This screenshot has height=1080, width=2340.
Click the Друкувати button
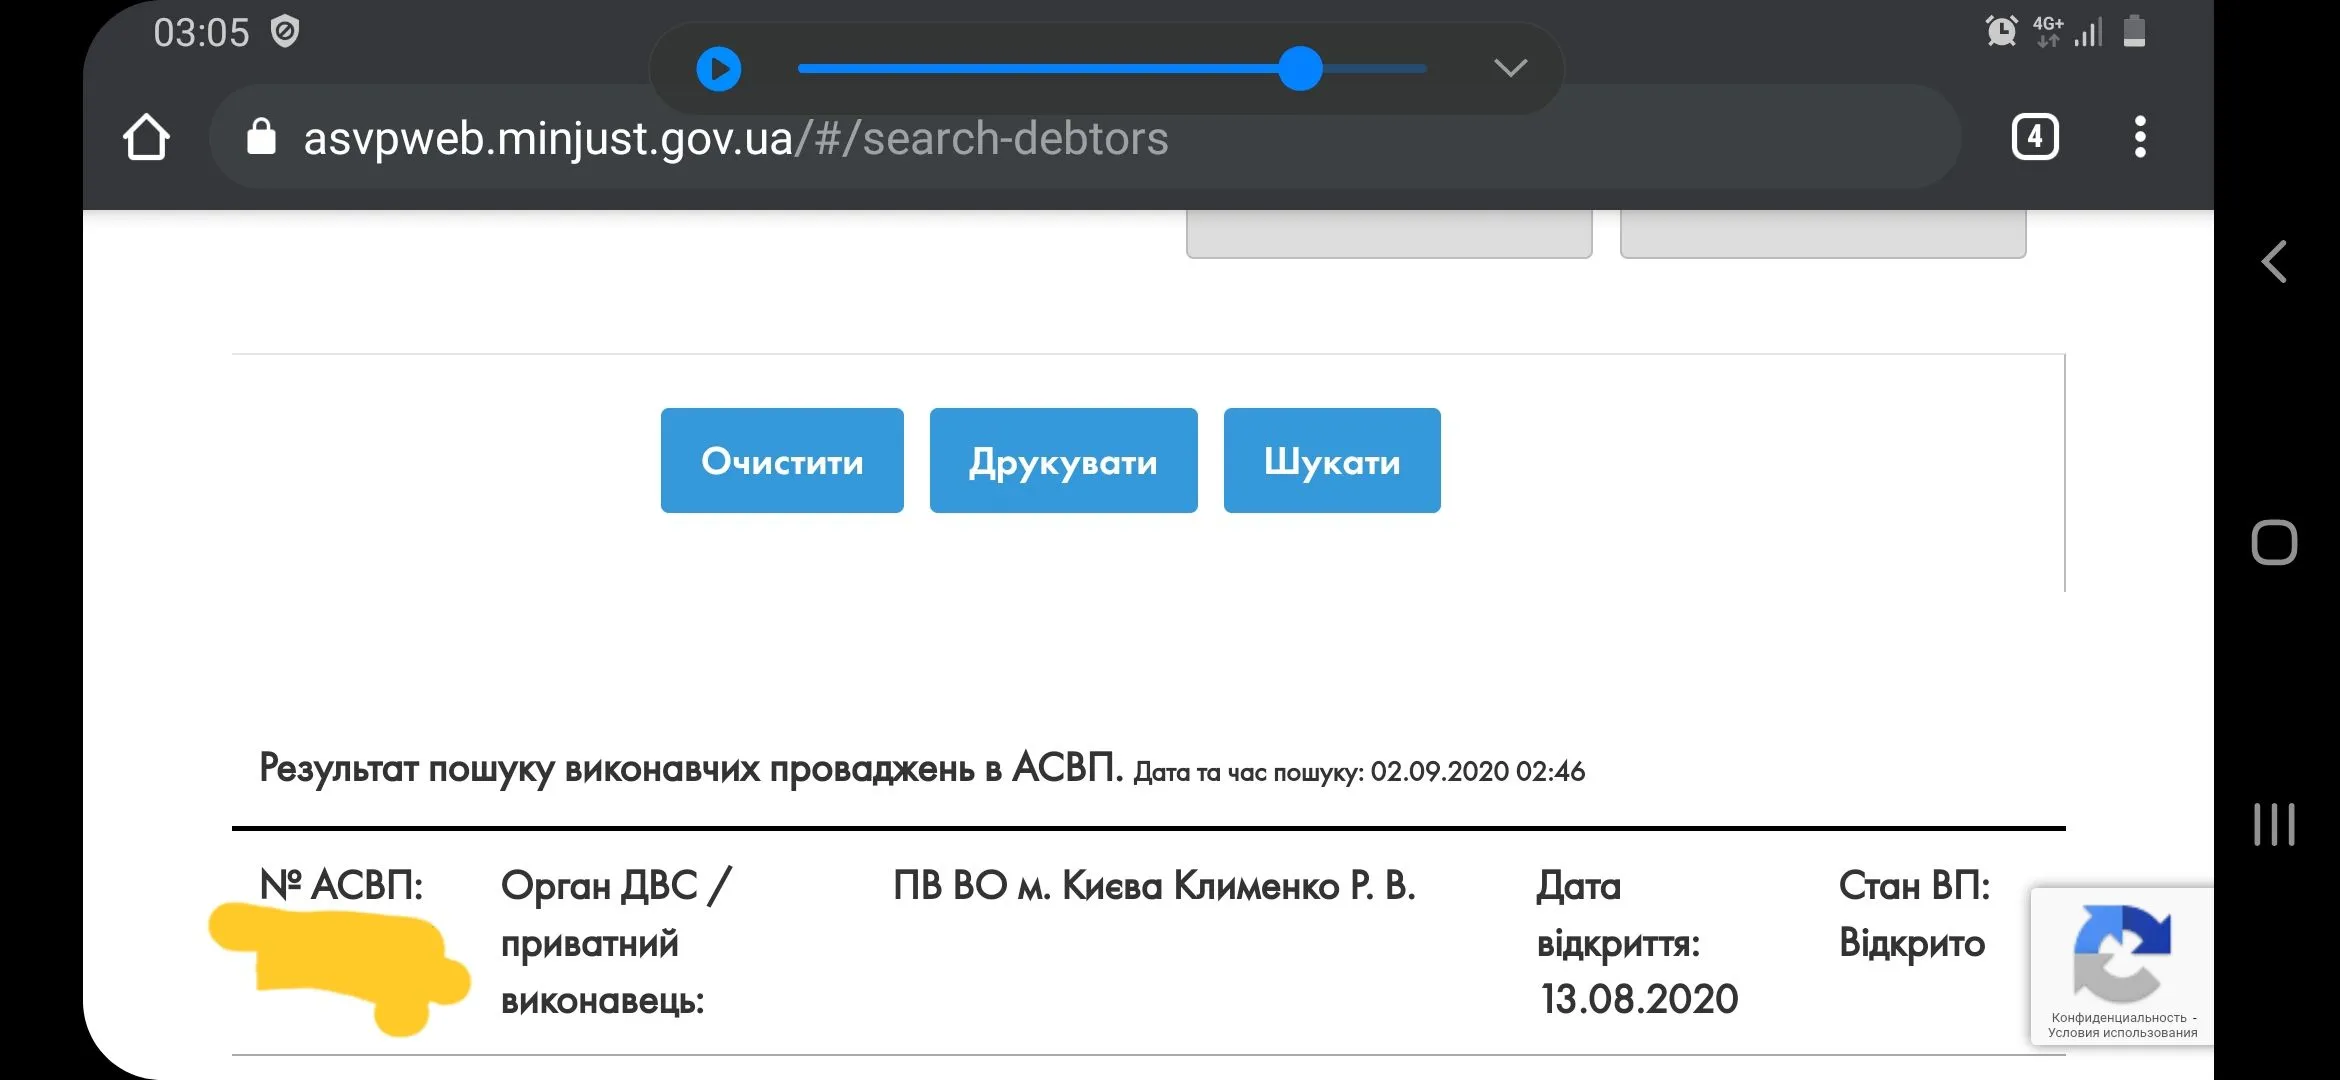[1063, 461]
